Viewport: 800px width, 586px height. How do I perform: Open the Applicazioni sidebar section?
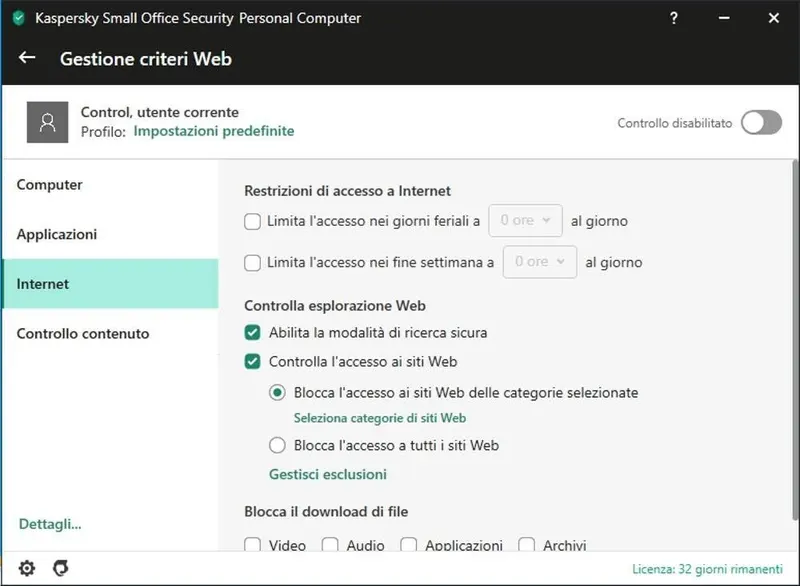pyautogui.click(x=110, y=234)
